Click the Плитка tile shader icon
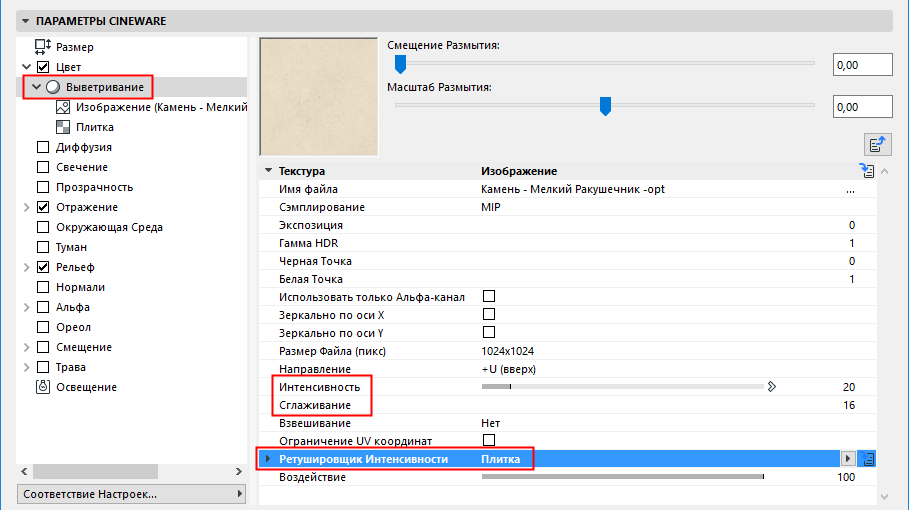The height and width of the screenshot is (510, 909). 63,127
